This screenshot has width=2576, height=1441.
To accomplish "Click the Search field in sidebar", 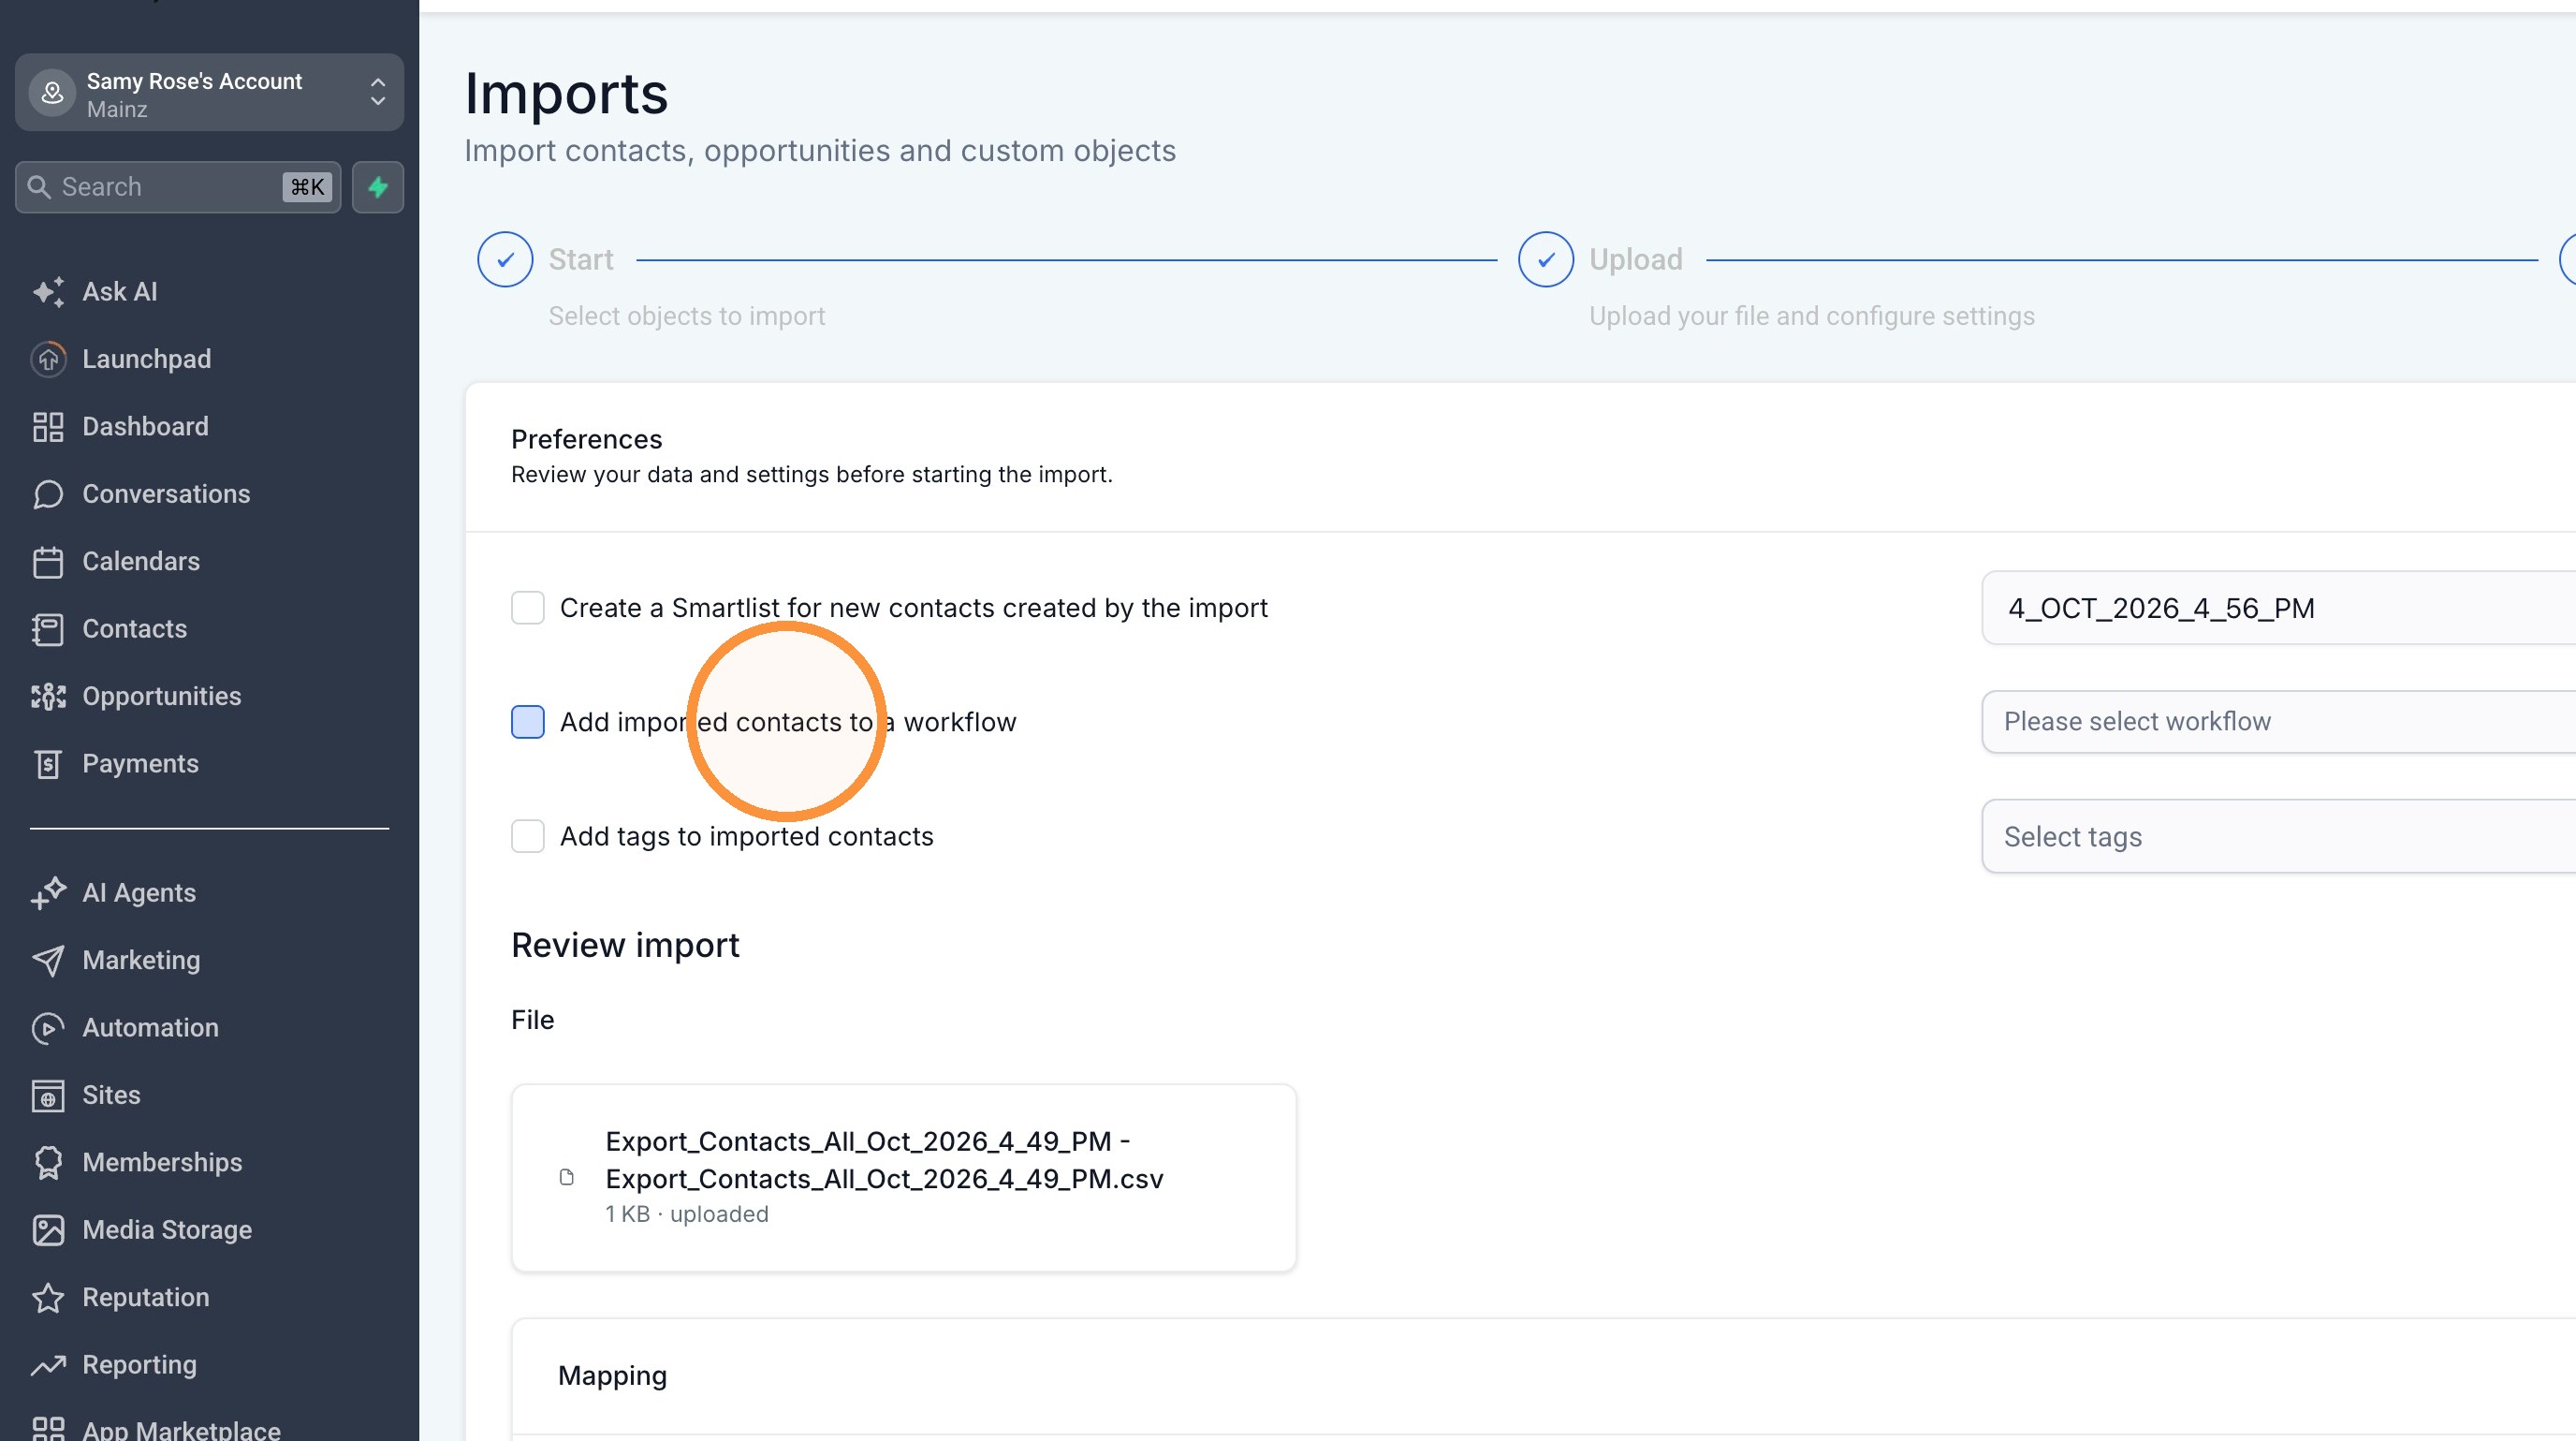I will [178, 187].
